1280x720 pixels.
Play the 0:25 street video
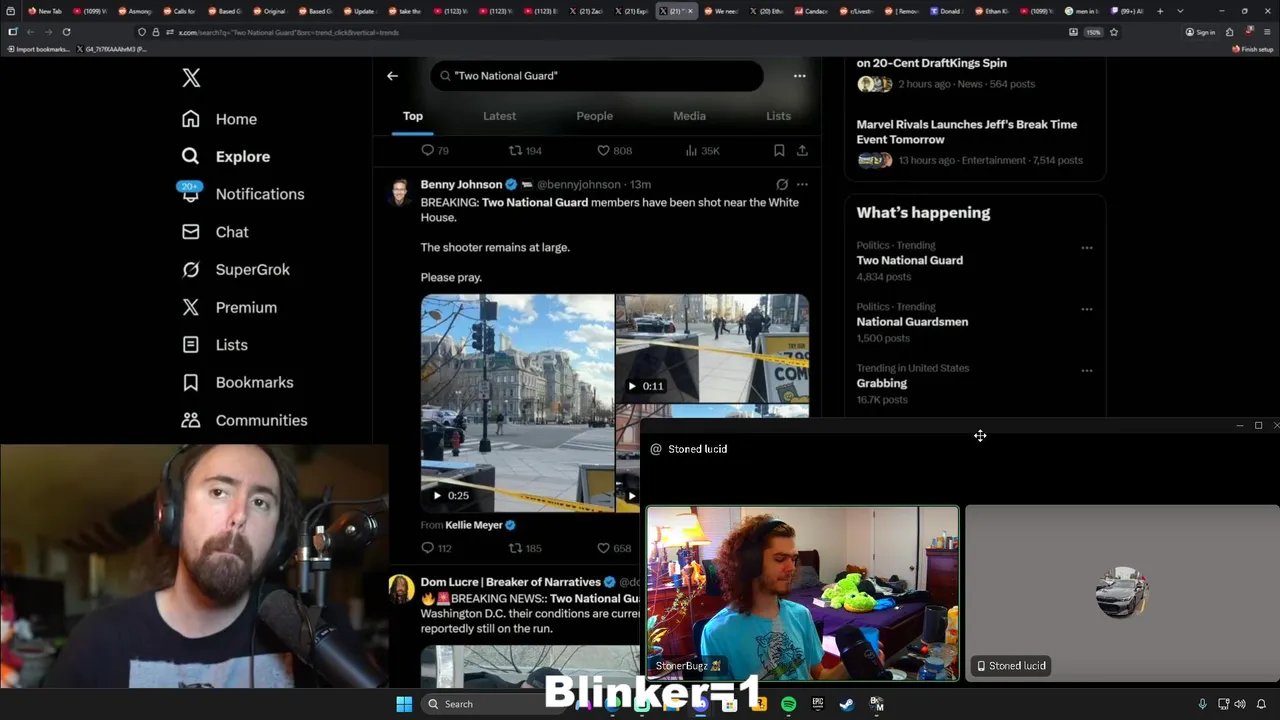517,403
